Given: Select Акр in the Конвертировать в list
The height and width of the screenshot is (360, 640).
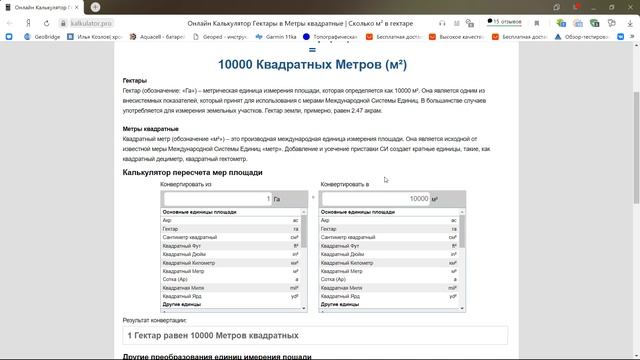Looking at the screenshot, I should click(x=389, y=220).
